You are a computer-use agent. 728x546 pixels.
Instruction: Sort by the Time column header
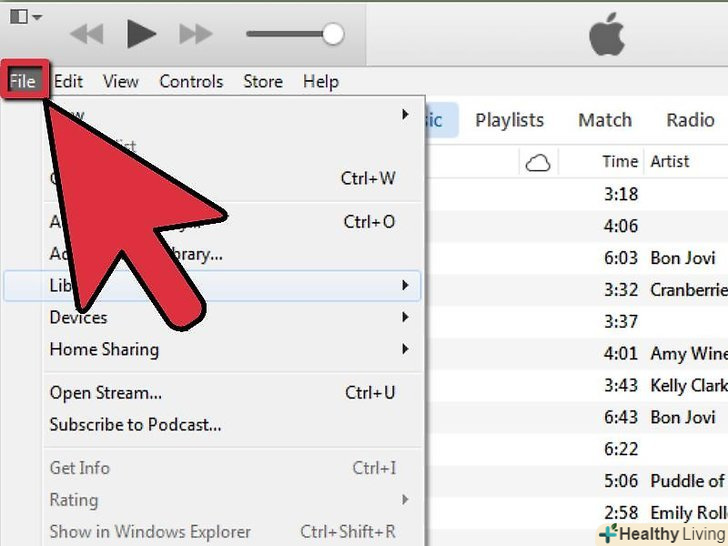coord(620,162)
